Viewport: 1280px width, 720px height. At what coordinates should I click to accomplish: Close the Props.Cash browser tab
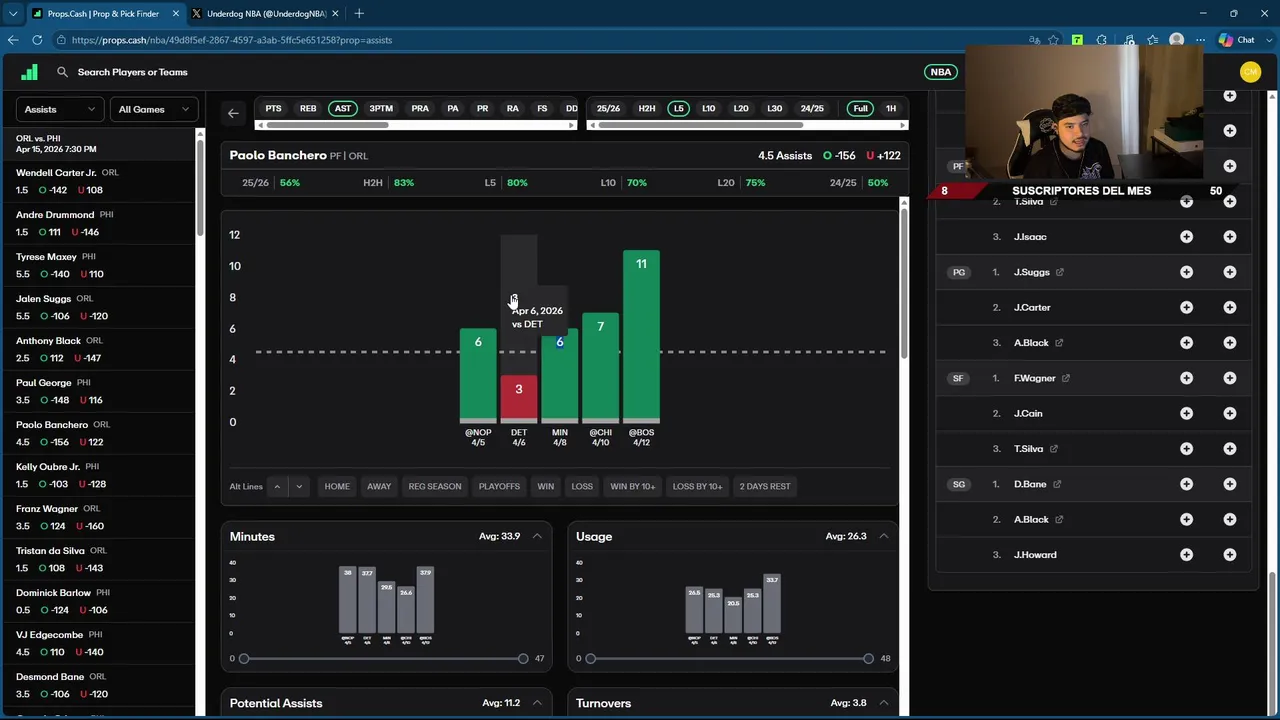(176, 13)
